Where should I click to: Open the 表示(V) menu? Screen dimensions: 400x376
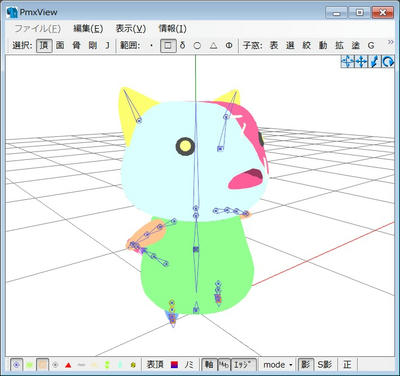[131, 29]
